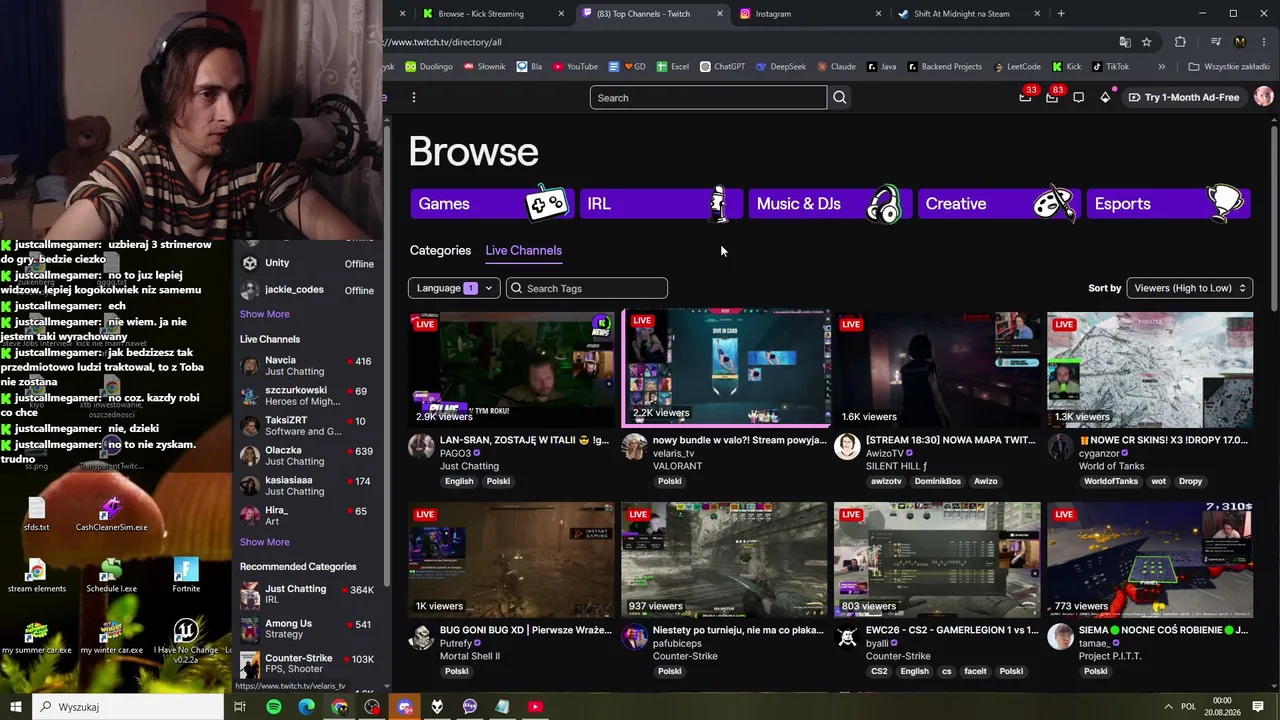
Task: Open the Sort by Viewers dropdown
Action: 1190,288
